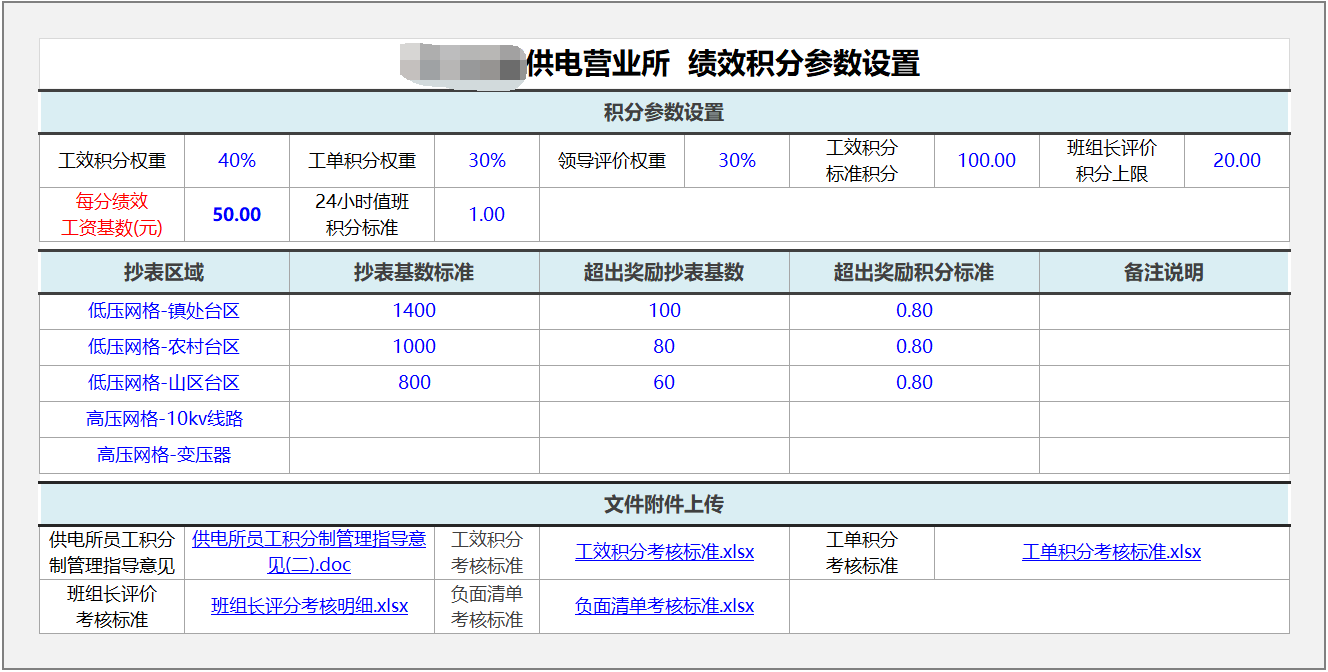Image resolution: width=1328 pixels, height=672 pixels.
Task: Click the empty 抄表基数标准 cell for 高压网格-变压器
Action: pyautogui.click(x=414, y=455)
